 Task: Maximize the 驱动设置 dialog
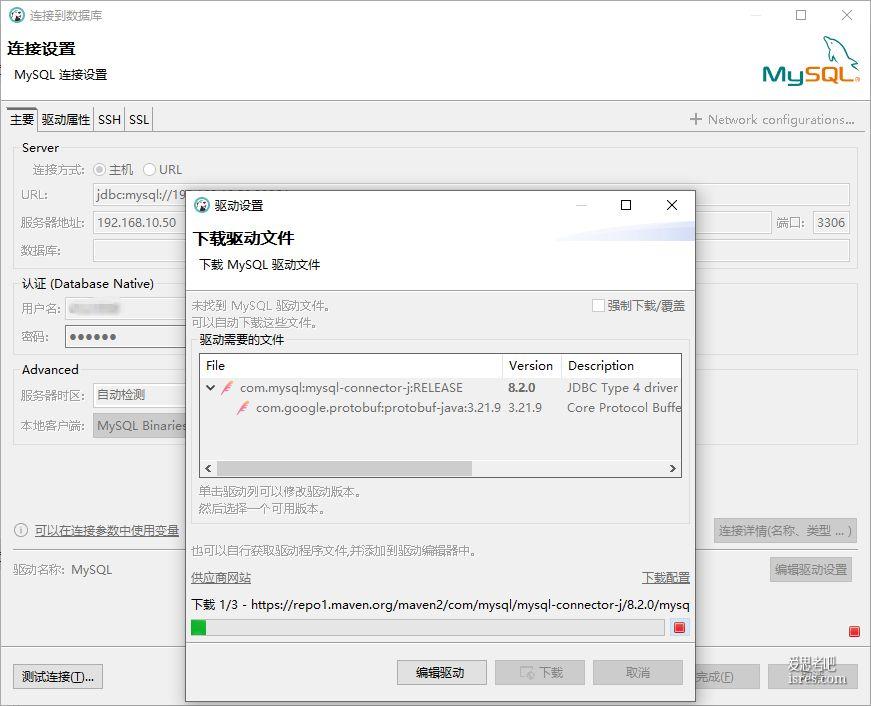(x=626, y=205)
